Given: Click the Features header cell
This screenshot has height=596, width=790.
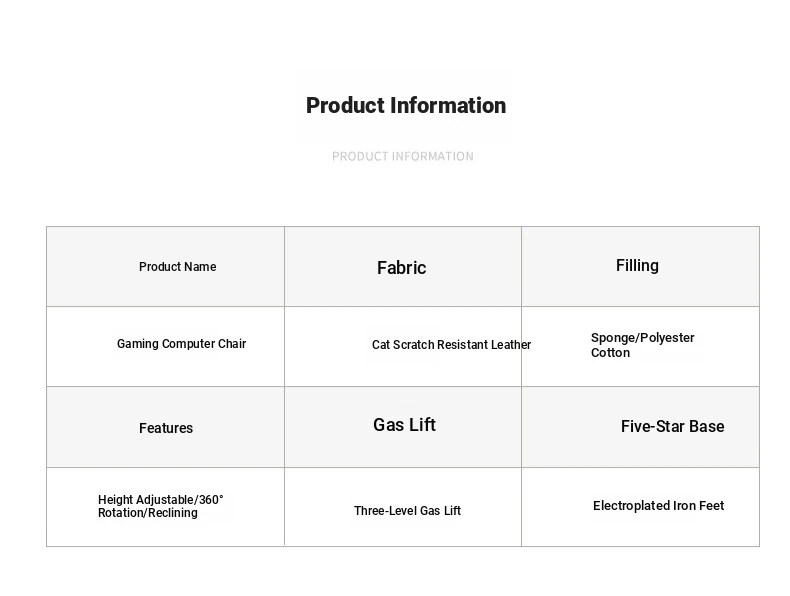Looking at the screenshot, I should click(165, 427).
